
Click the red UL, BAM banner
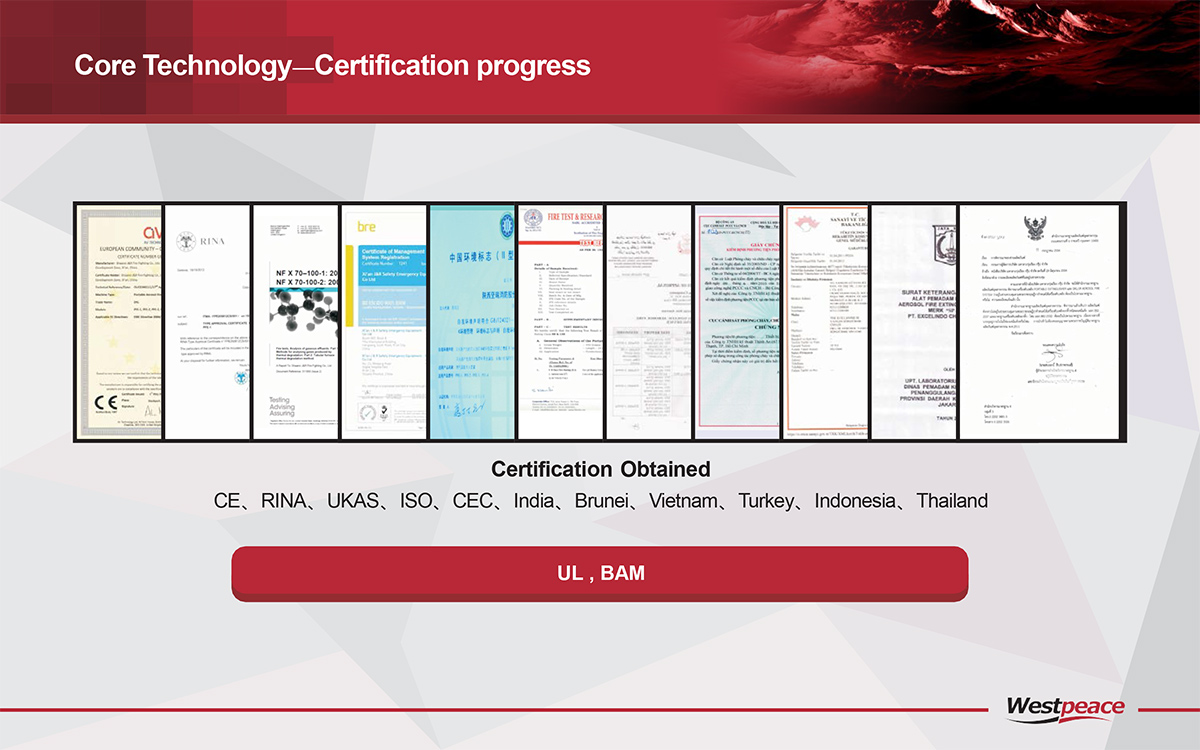pyautogui.click(x=600, y=574)
